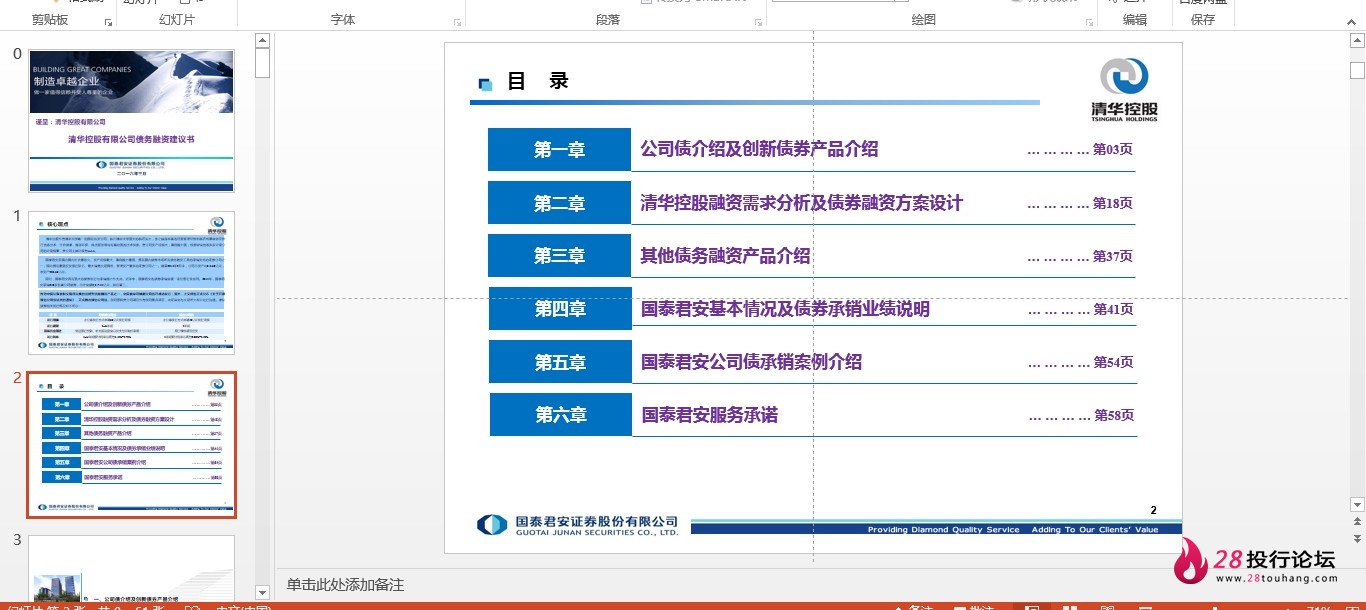1366x610 pixels.
Task: Click text 公司债介绍及创新债券产品介绍
Action: tap(759, 149)
